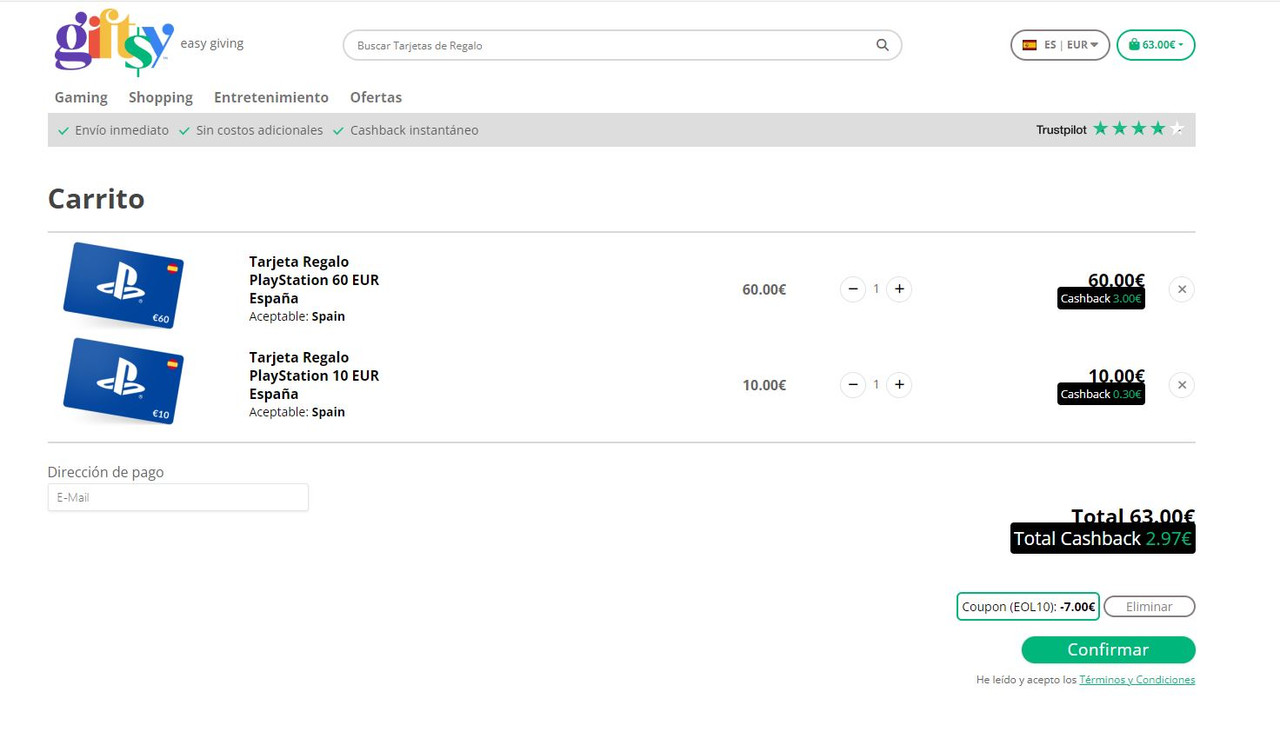
Task: Open the Tarjeta Regalo PlayStation 10 EUR title
Action: click(x=314, y=375)
